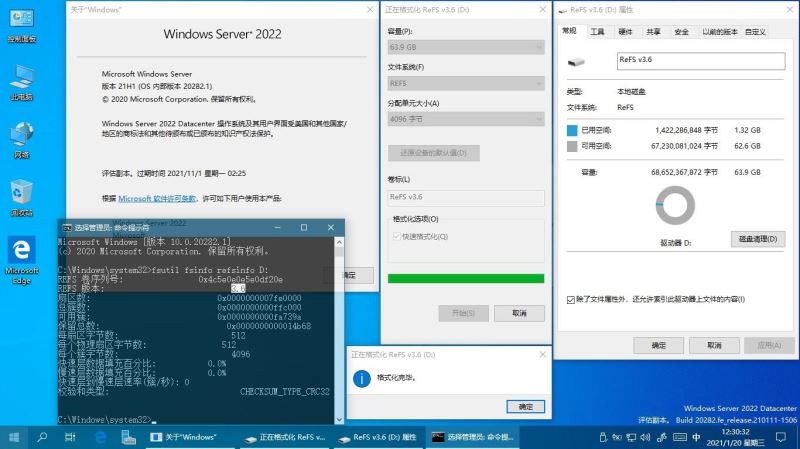Open the Microsoft Software License Terms link
The height and width of the screenshot is (449, 800).
157,198
